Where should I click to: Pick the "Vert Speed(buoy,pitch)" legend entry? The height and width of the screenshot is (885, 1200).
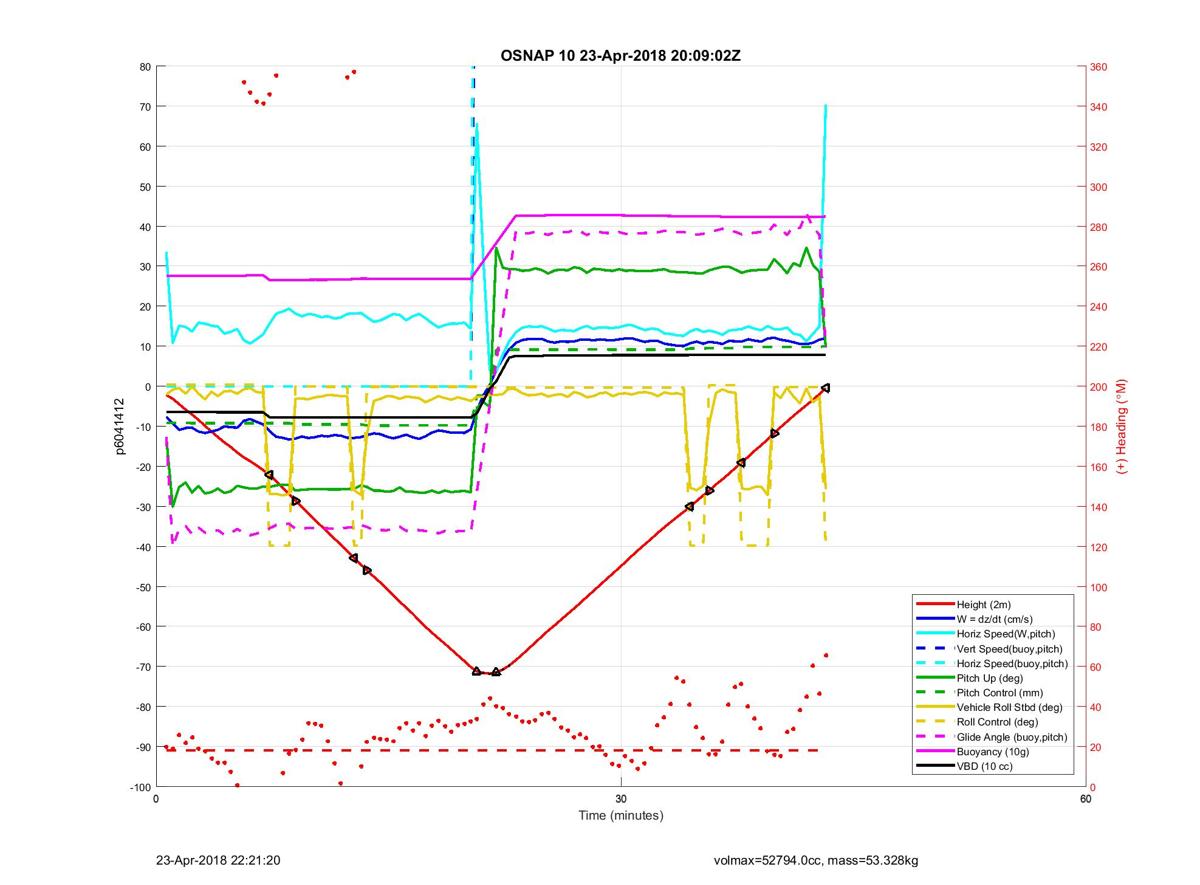[x=1009, y=649]
